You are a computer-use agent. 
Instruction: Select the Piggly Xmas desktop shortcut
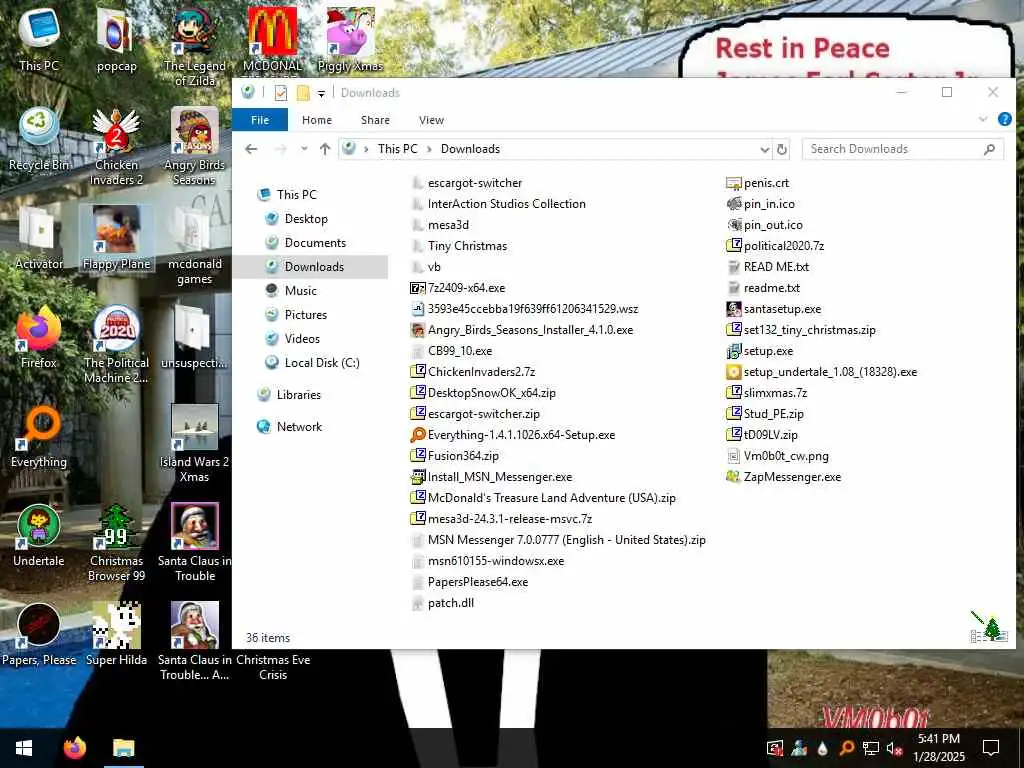tap(350, 40)
